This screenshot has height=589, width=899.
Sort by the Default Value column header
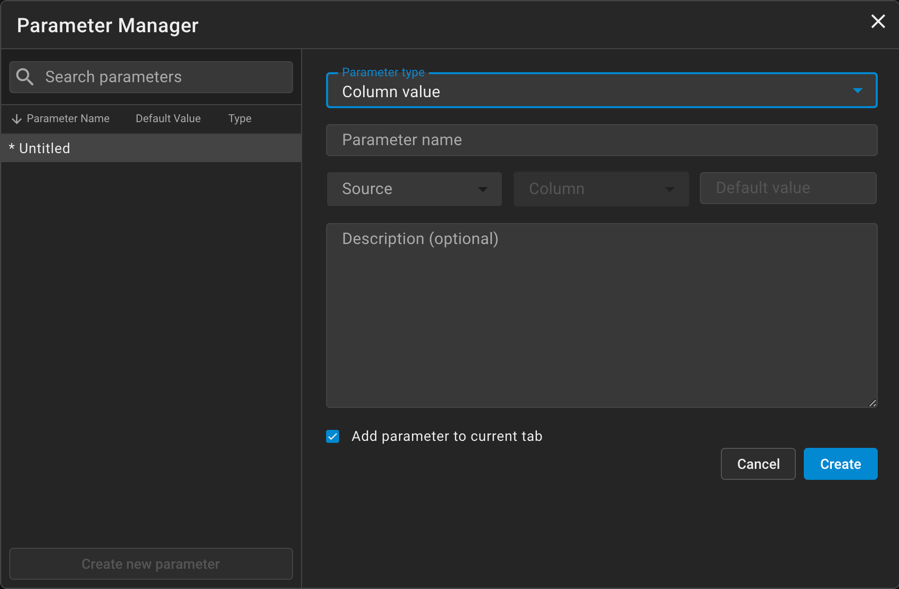(168, 119)
